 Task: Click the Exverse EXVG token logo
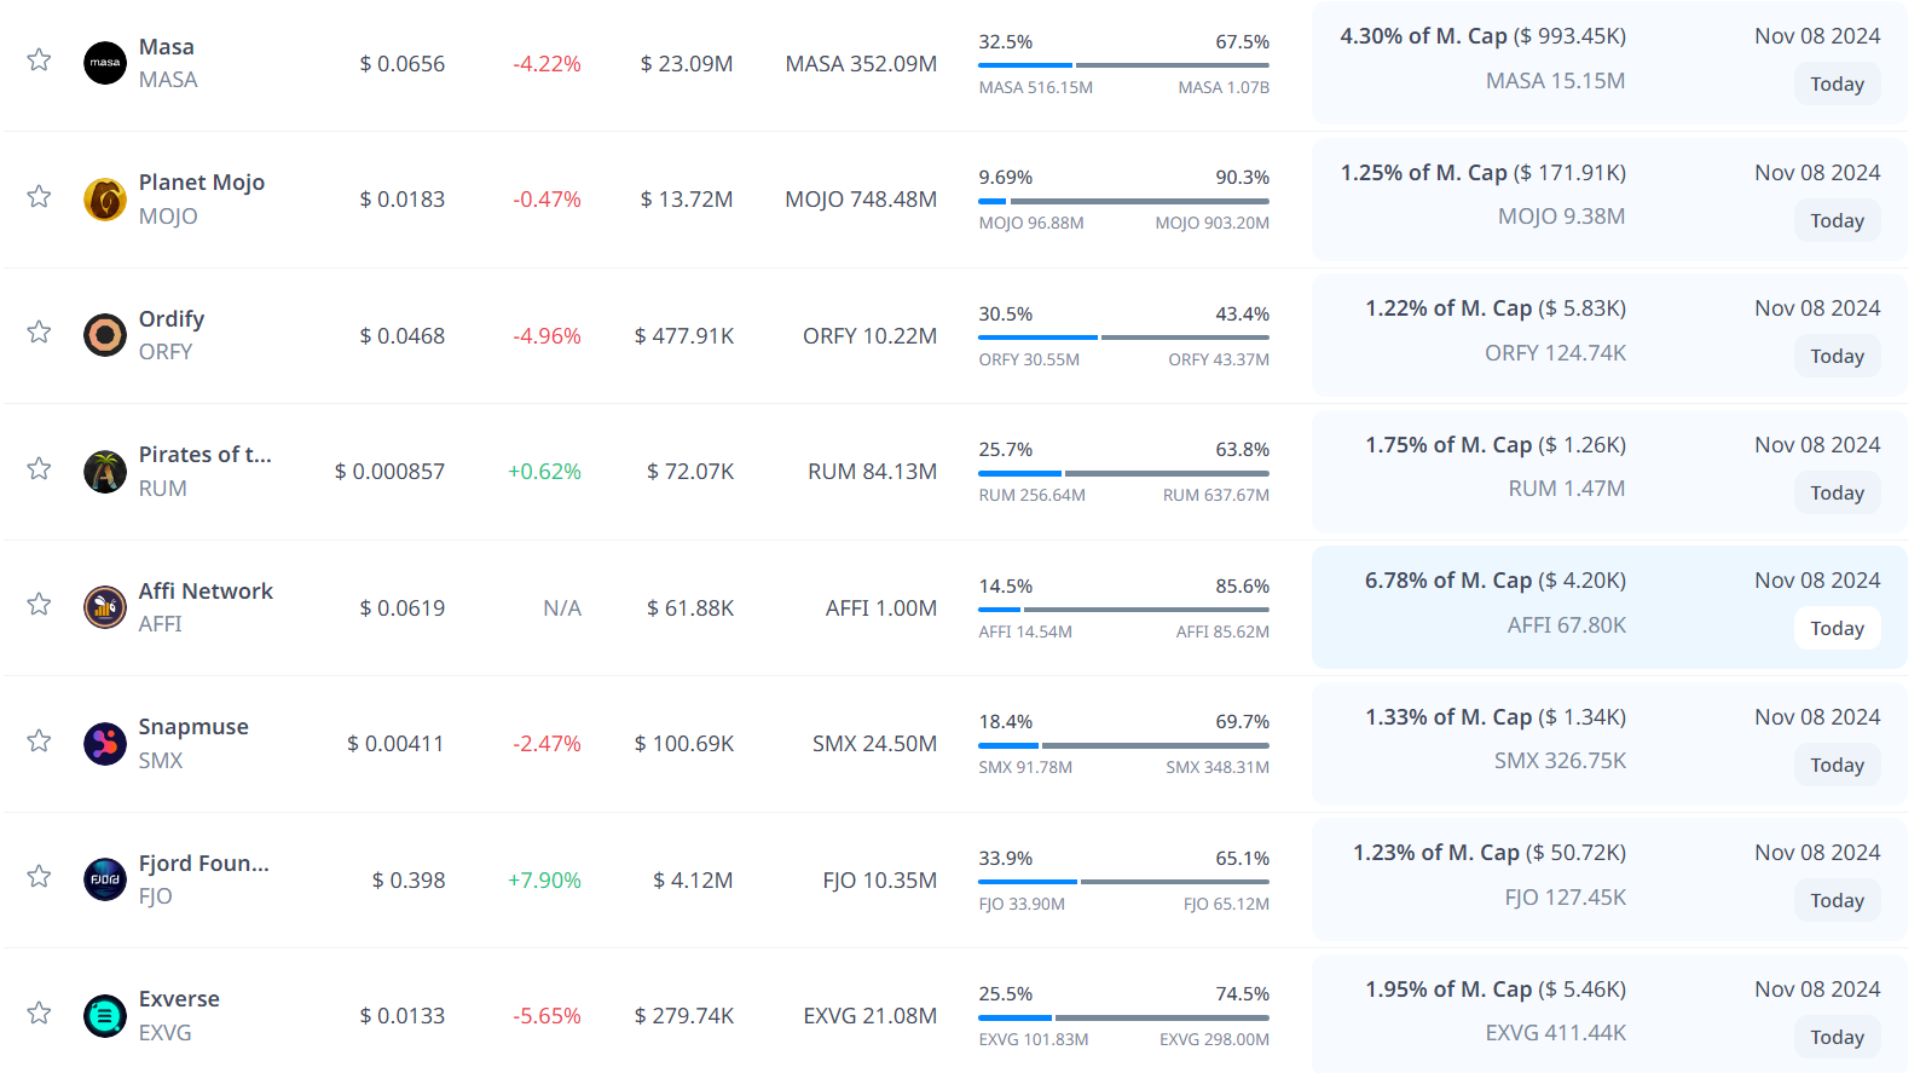point(105,1016)
